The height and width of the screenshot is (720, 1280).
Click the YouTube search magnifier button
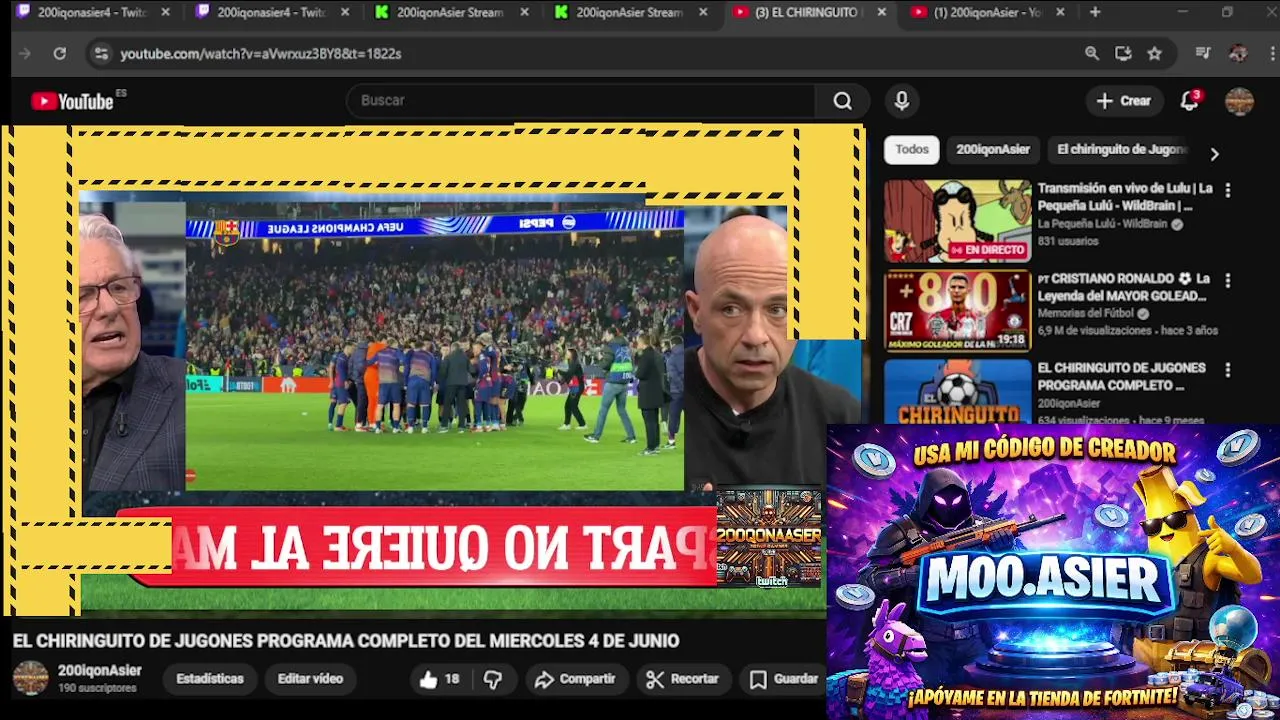point(842,101)
